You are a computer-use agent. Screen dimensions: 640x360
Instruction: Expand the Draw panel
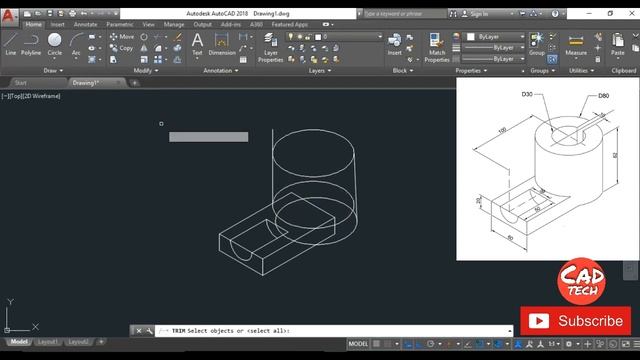click(53, 71)
